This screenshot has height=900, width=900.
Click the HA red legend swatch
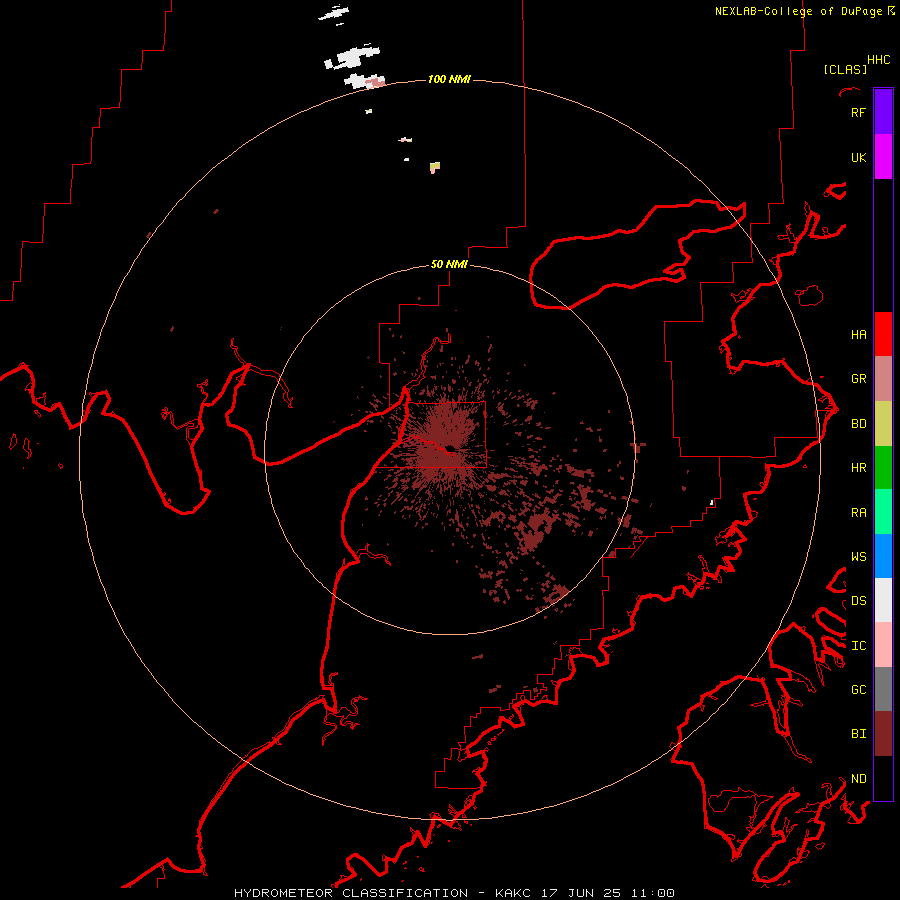[883, 334]
